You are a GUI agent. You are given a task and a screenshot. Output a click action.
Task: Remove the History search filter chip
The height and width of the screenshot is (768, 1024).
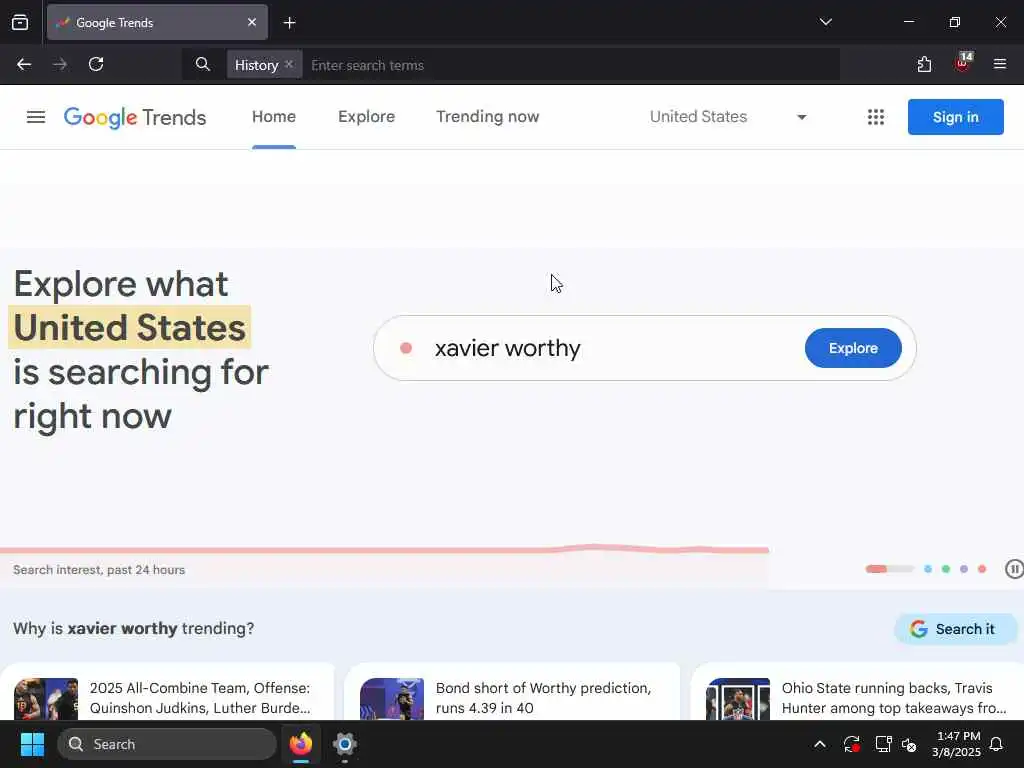(x=289, y=64)
